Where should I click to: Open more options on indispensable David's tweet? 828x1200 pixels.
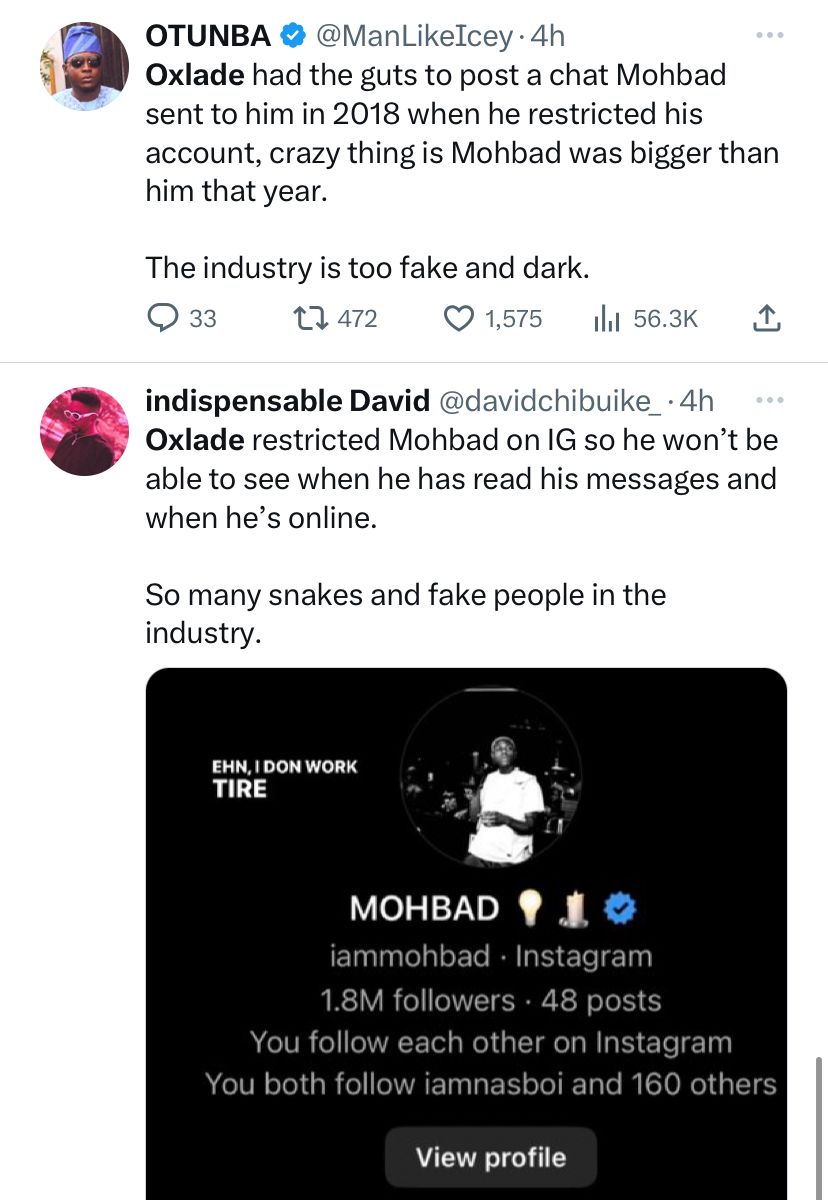[768, 401]
